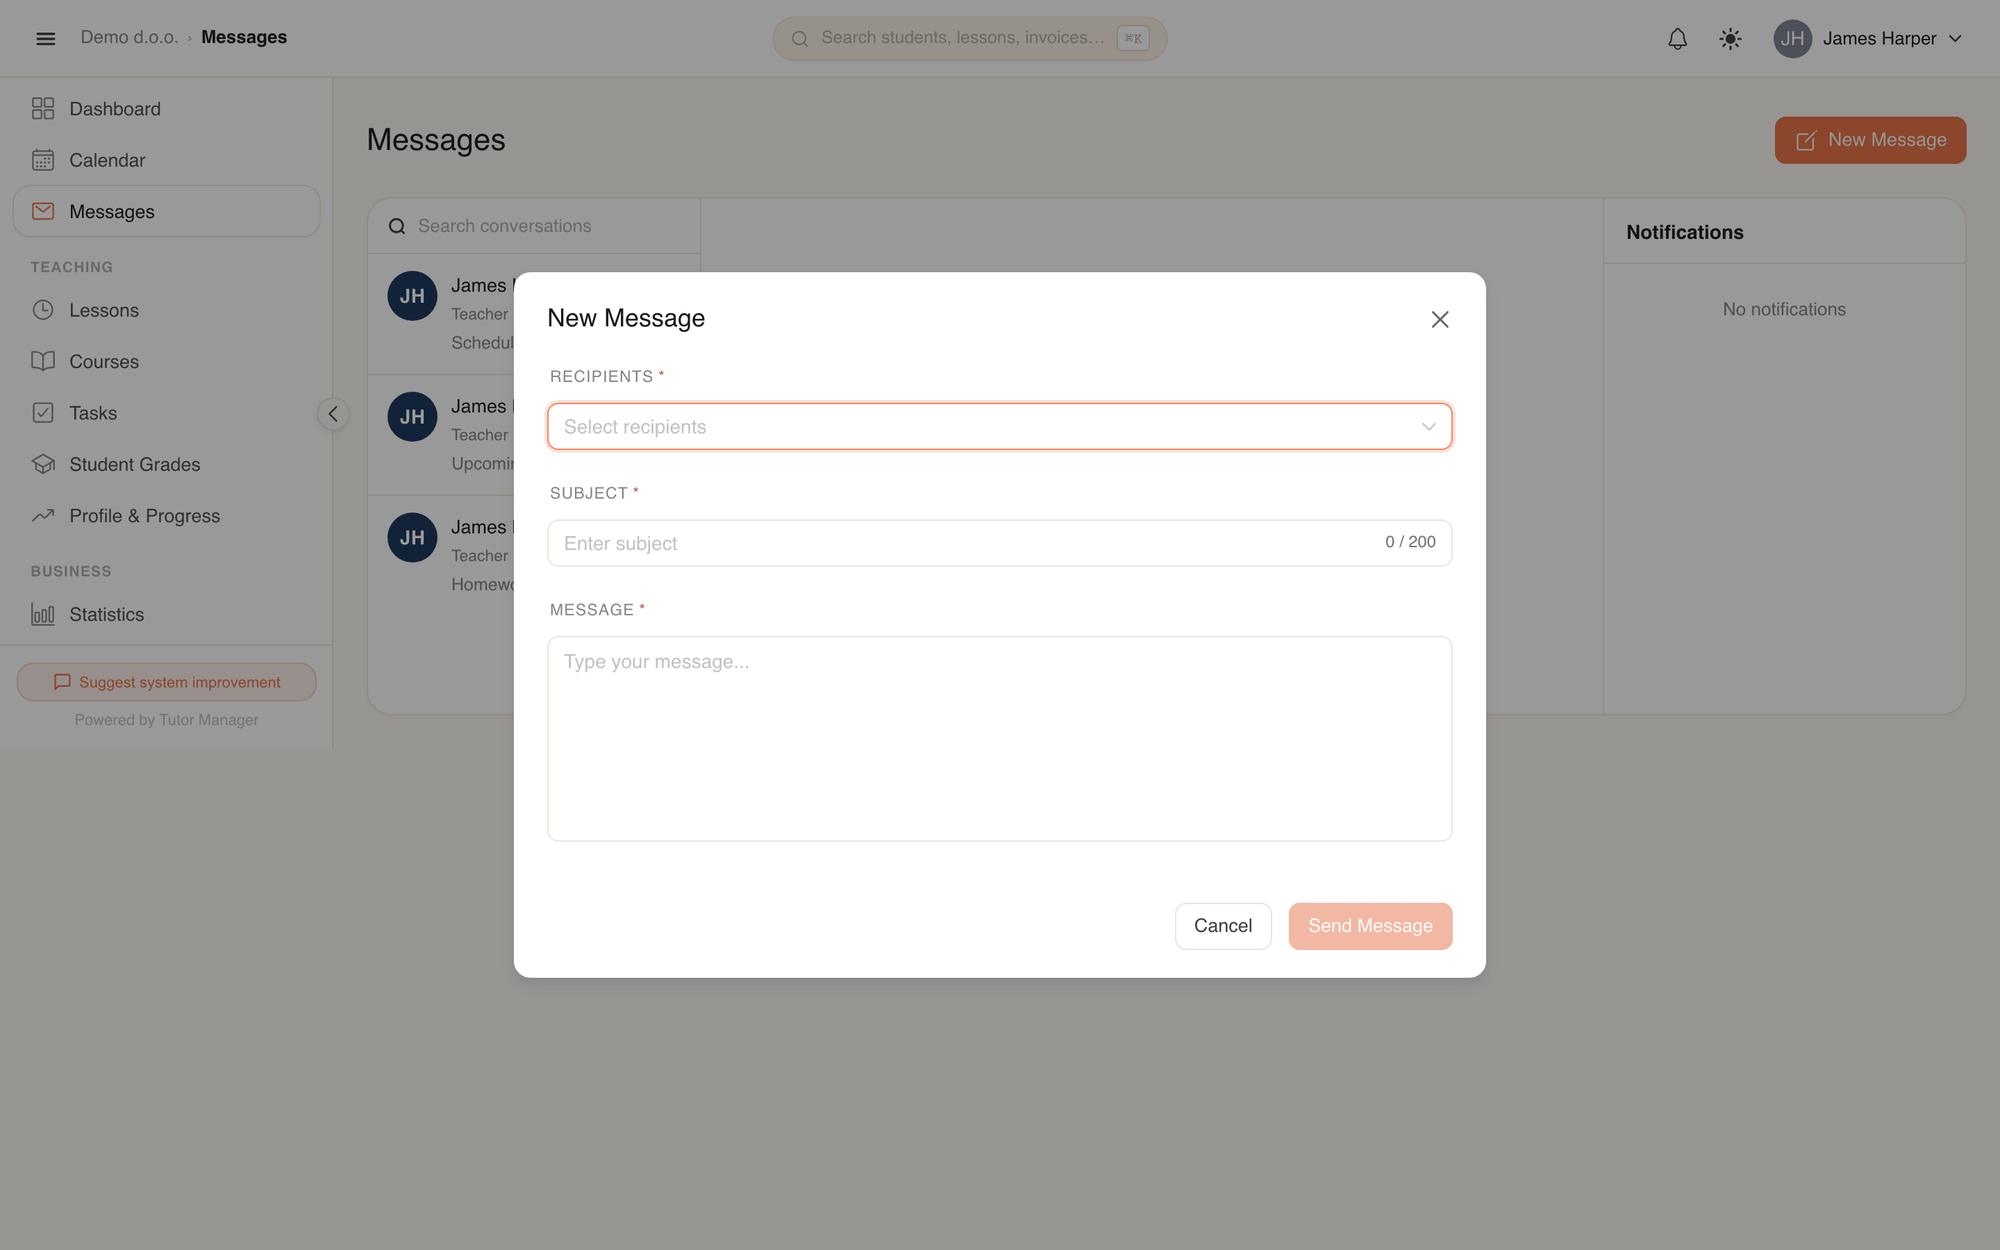Open the hamburger menu icon

(45, 38)
